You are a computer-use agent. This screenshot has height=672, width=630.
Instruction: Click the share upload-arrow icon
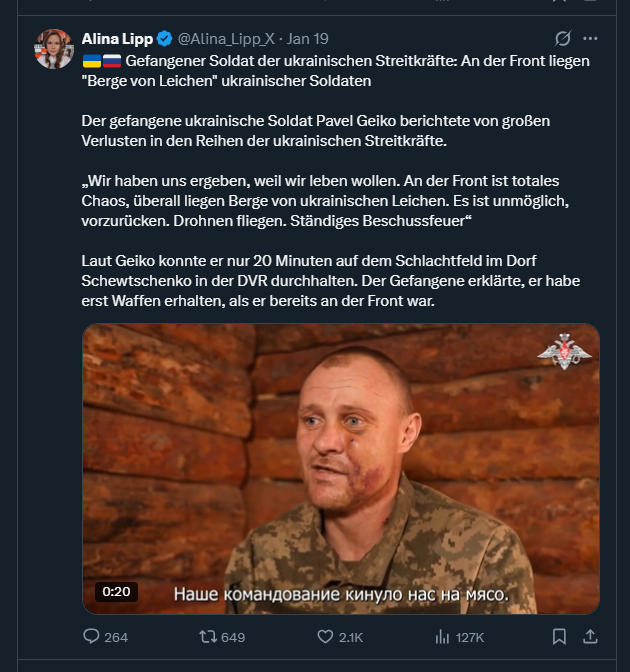tap(590, 636)
